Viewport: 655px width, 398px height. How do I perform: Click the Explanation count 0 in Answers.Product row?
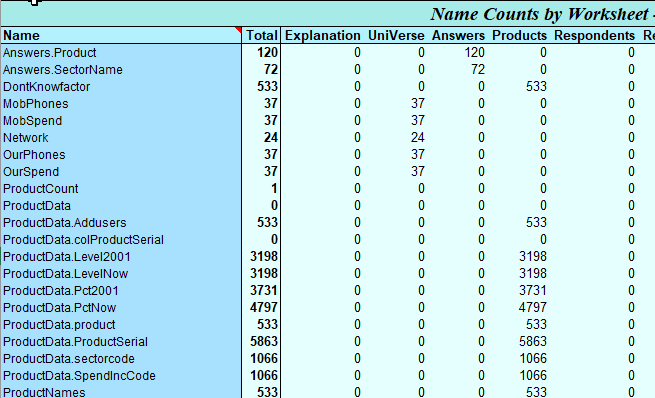pos(357,53)
